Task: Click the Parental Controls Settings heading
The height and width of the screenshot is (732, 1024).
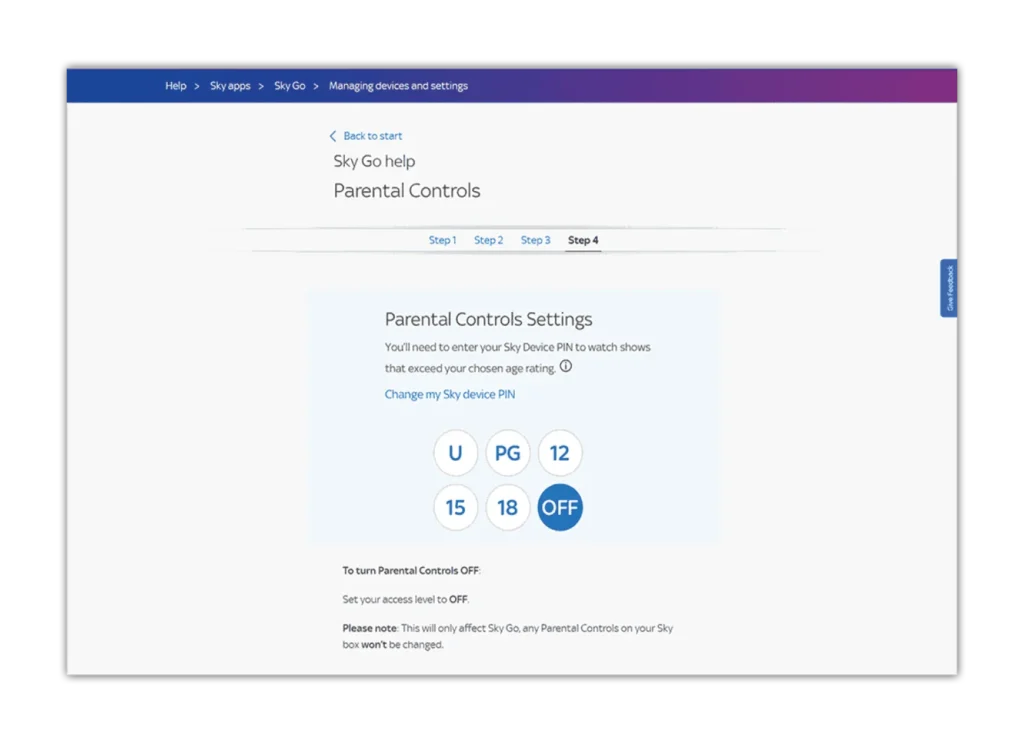Action: [488, 319]
